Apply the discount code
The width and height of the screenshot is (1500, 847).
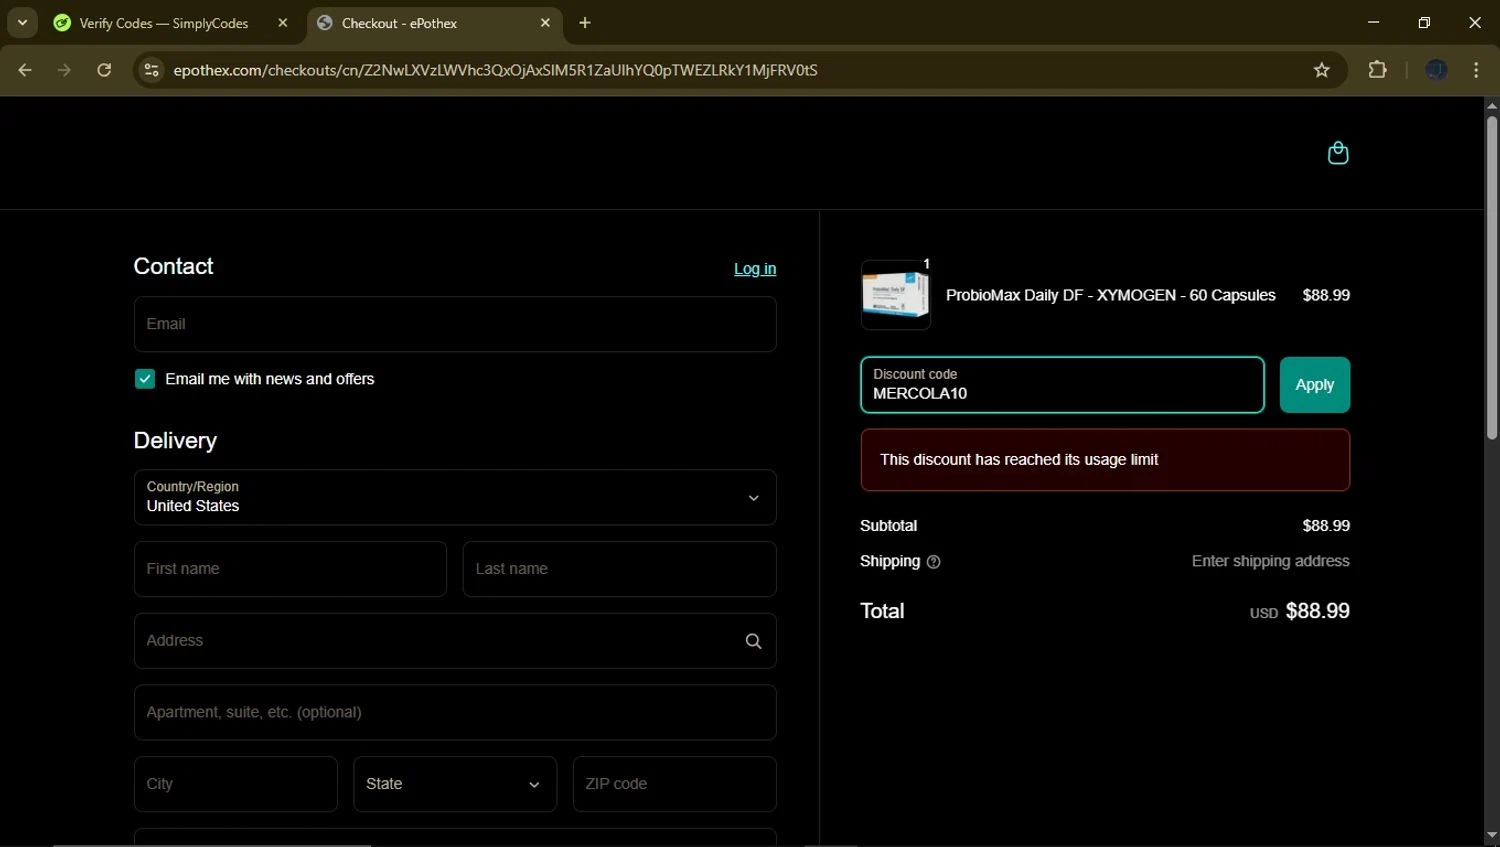(x=1314, y=385)
